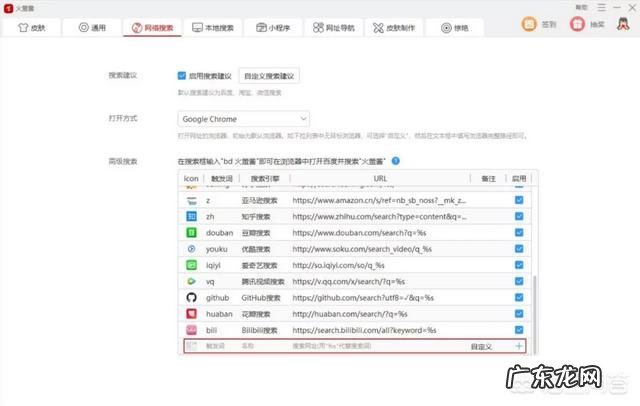Click the 启用 column header
The height and width of the screenshot is (406, 640).
(x=519, y=179)
